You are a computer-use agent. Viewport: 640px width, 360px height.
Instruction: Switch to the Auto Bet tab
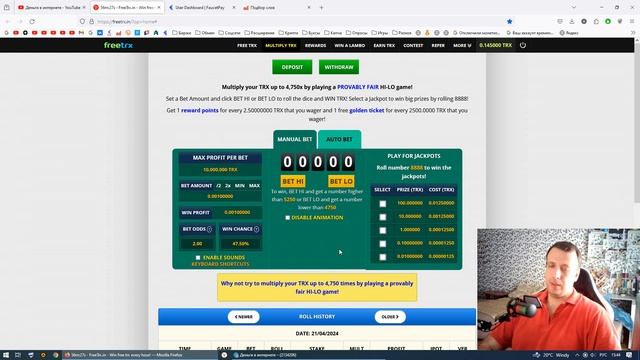point(339,139)
